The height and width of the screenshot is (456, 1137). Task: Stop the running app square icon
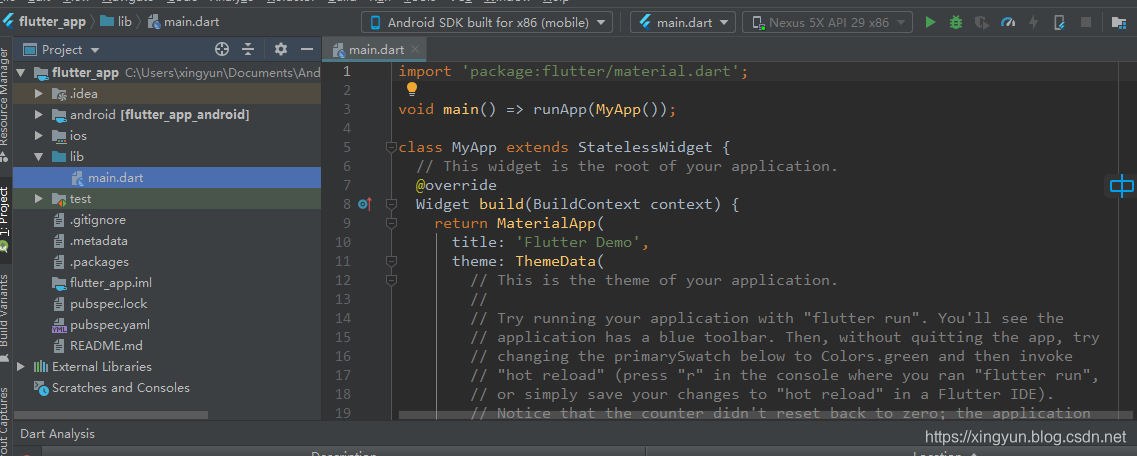click(x=1086, y=22)
